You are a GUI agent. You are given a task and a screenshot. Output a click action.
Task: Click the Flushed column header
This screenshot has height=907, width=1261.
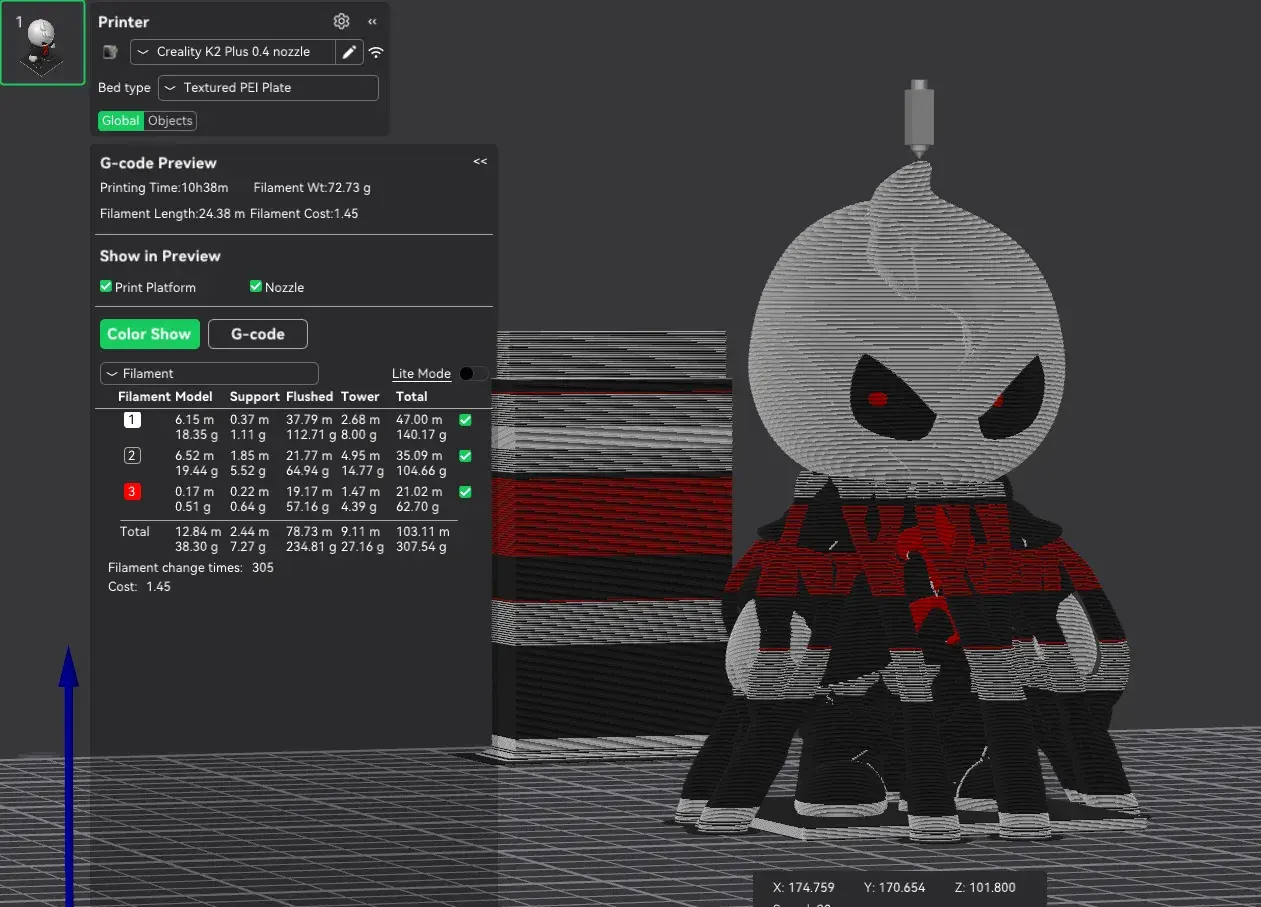[x=309, y=397]
